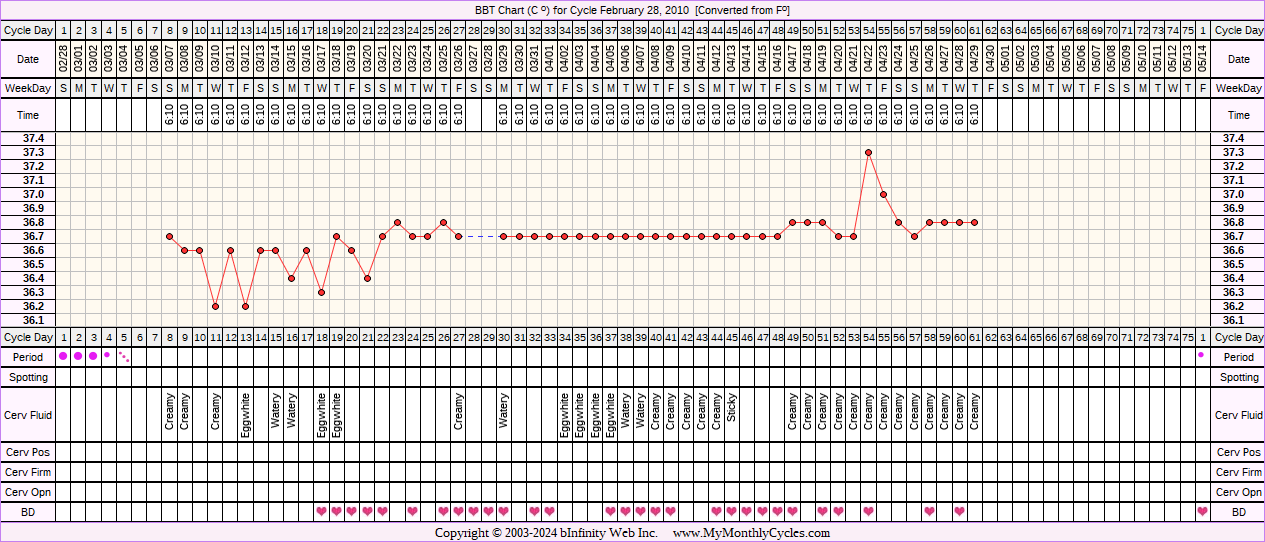Click the period dot on 02/28
Screen dimensions: 1265x542
pos(63,356)
